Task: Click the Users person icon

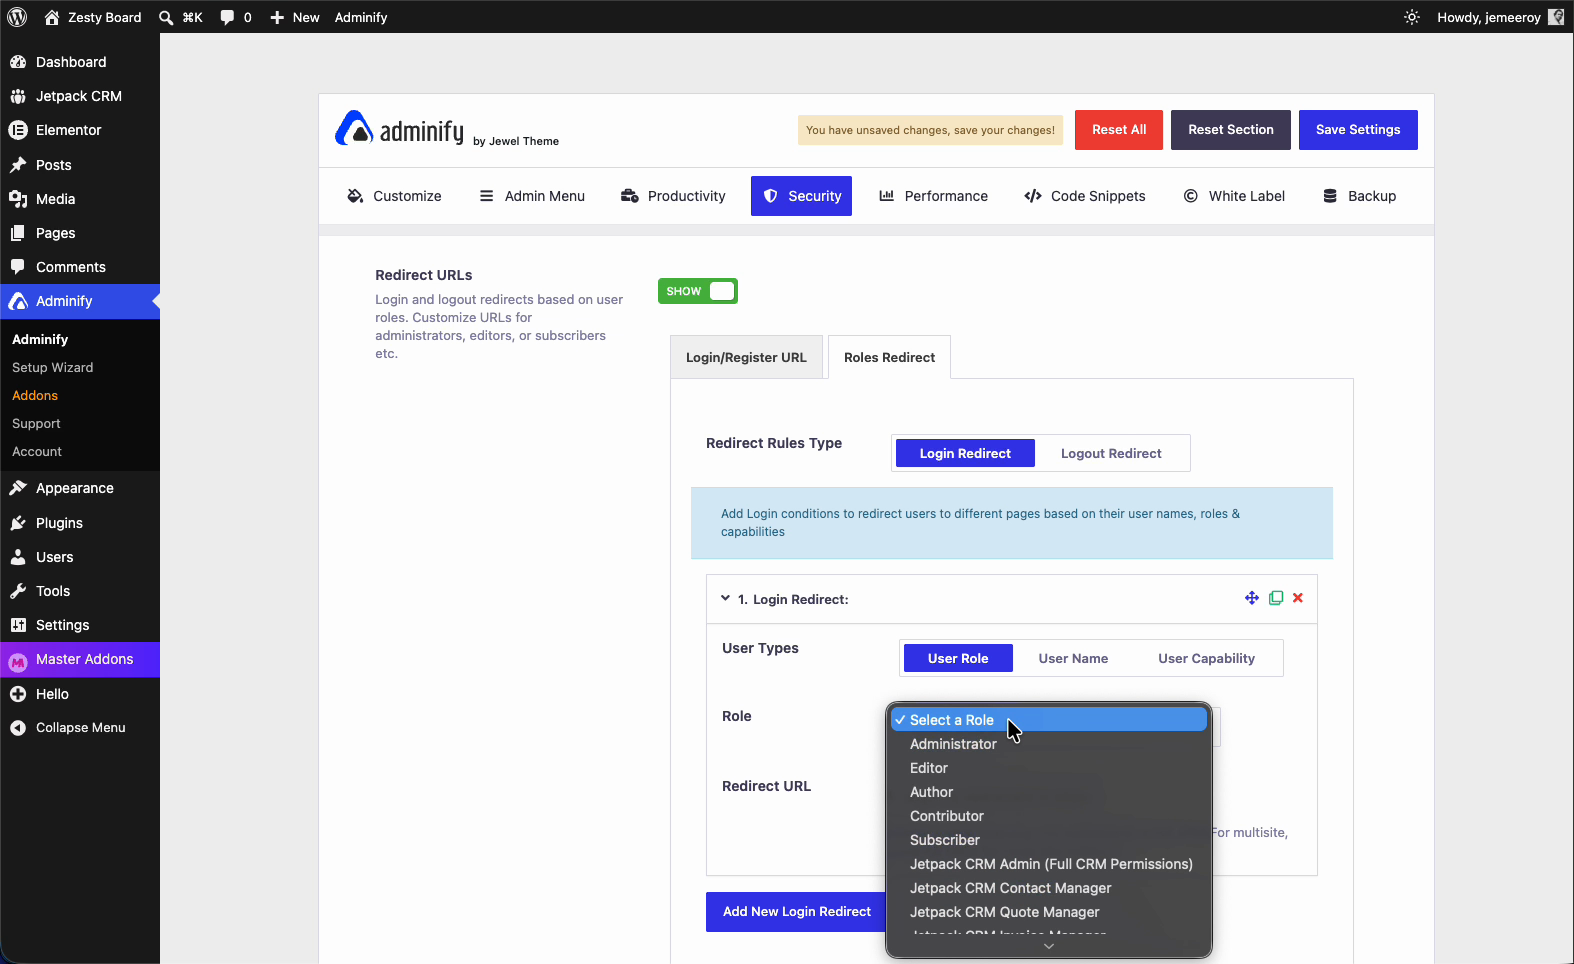Action: point(18,557)
